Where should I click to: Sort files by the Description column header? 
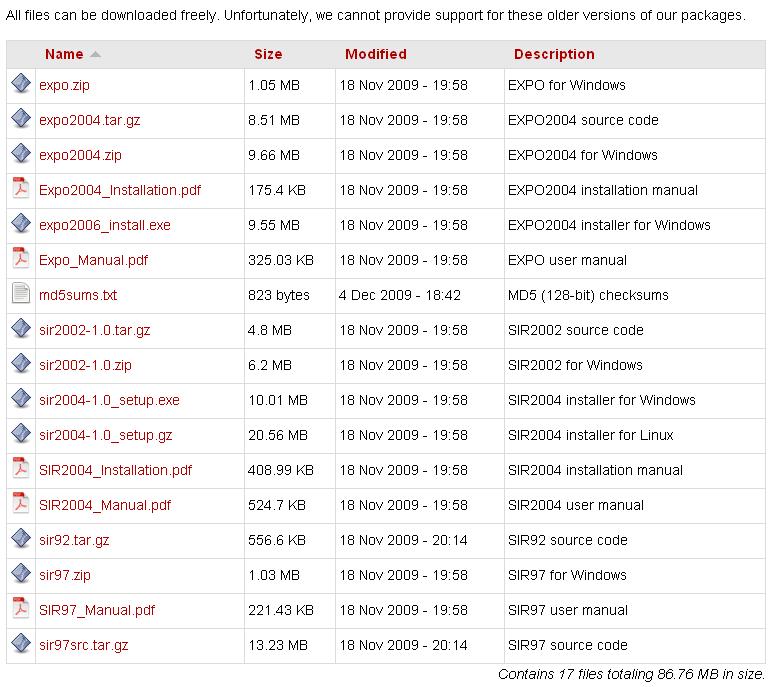click(x=554, y=54)
